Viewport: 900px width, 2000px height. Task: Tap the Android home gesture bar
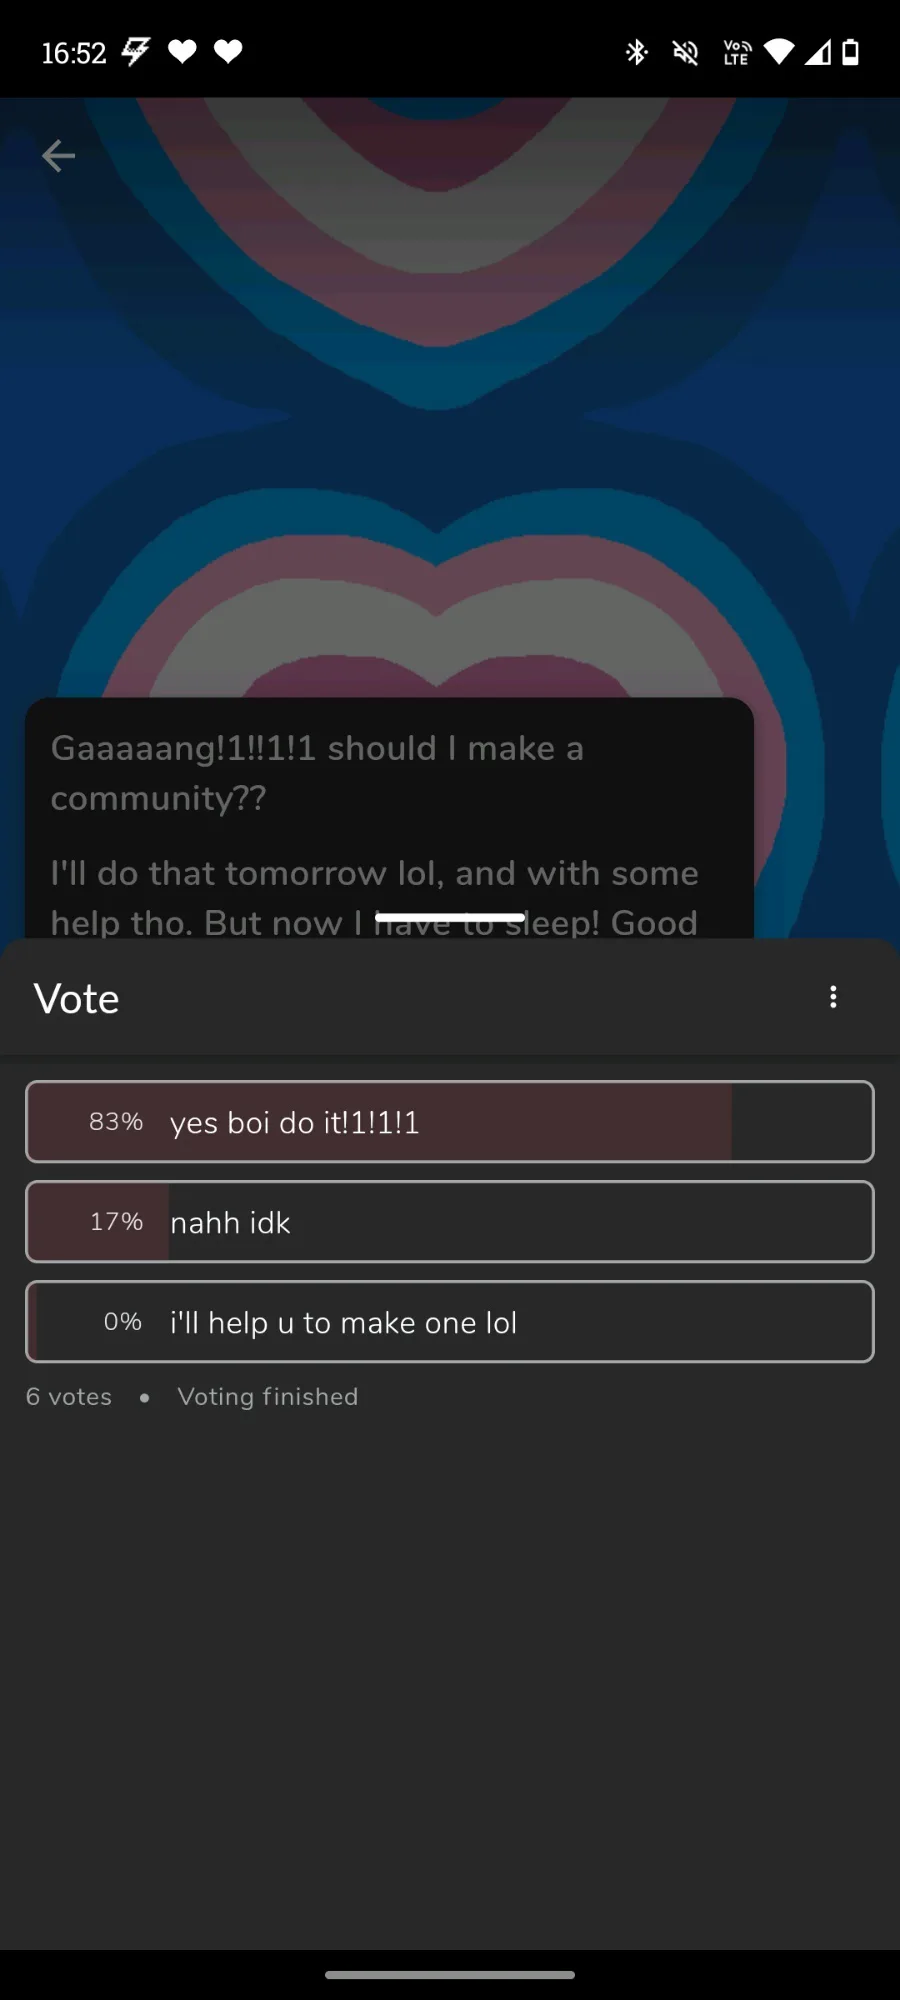[450, 1975]
